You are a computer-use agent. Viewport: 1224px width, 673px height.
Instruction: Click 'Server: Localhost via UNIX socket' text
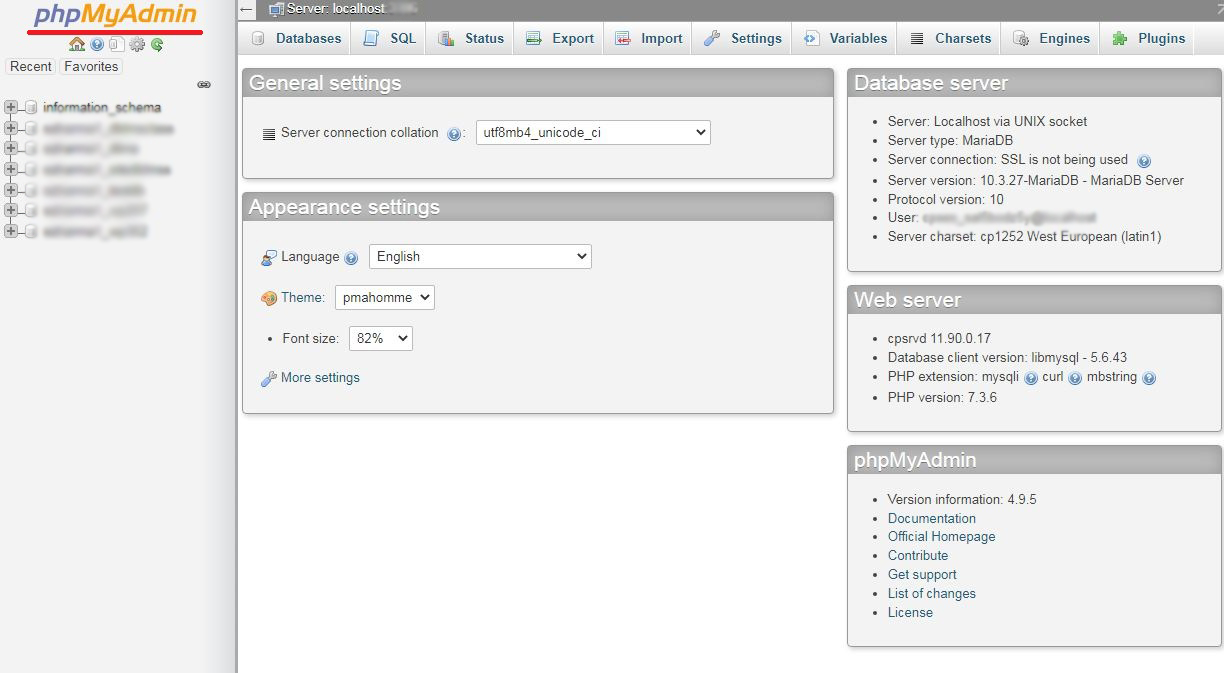[x=988, y=122]
